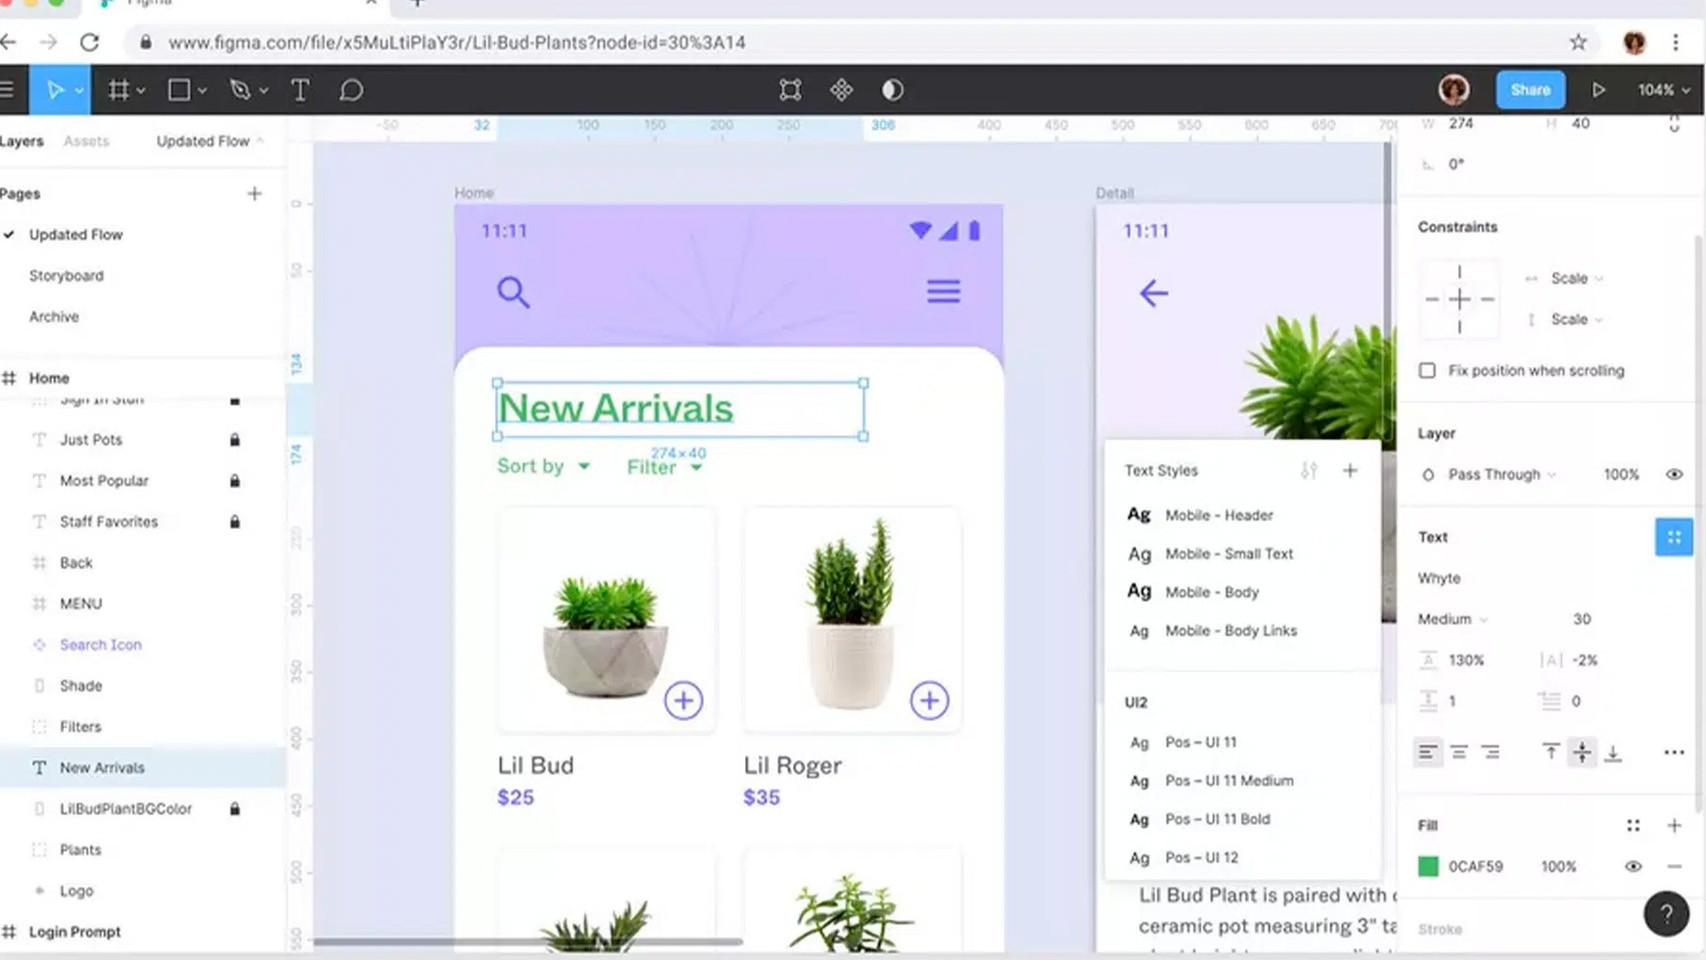The height and width of the screenshot is (960, 1706).
Task: Enable Fix position when scrolling
Action: [1427, 370]
